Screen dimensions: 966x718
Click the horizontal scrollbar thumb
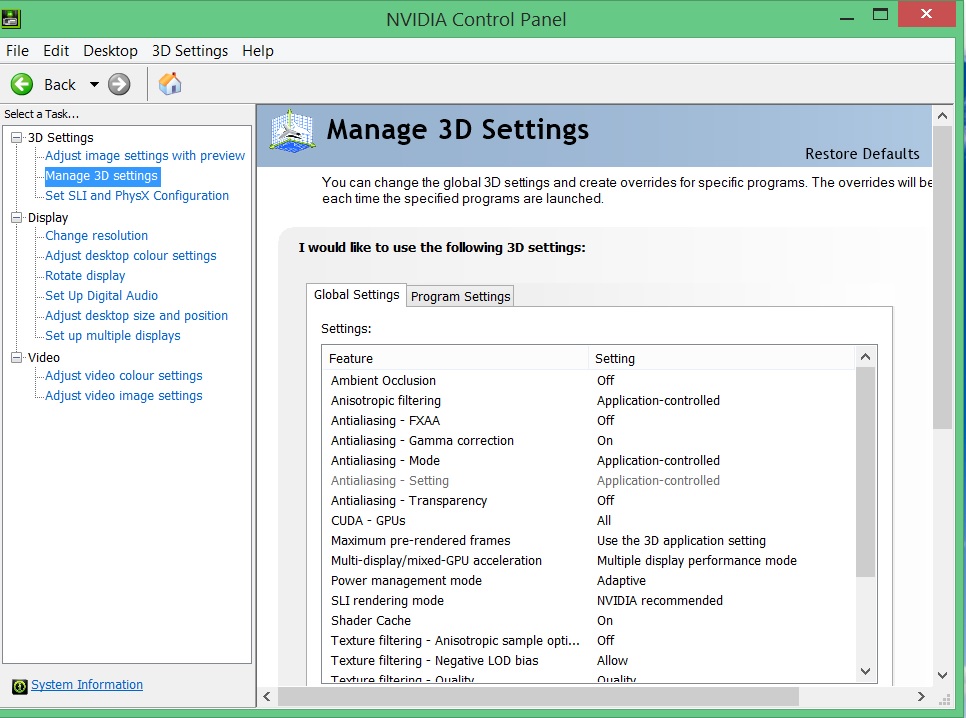538,696
